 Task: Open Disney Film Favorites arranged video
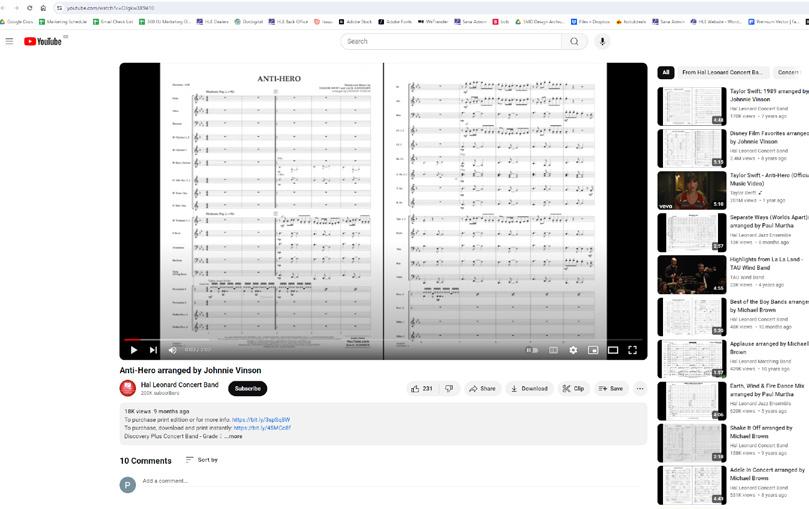click(x=692, y=149)
